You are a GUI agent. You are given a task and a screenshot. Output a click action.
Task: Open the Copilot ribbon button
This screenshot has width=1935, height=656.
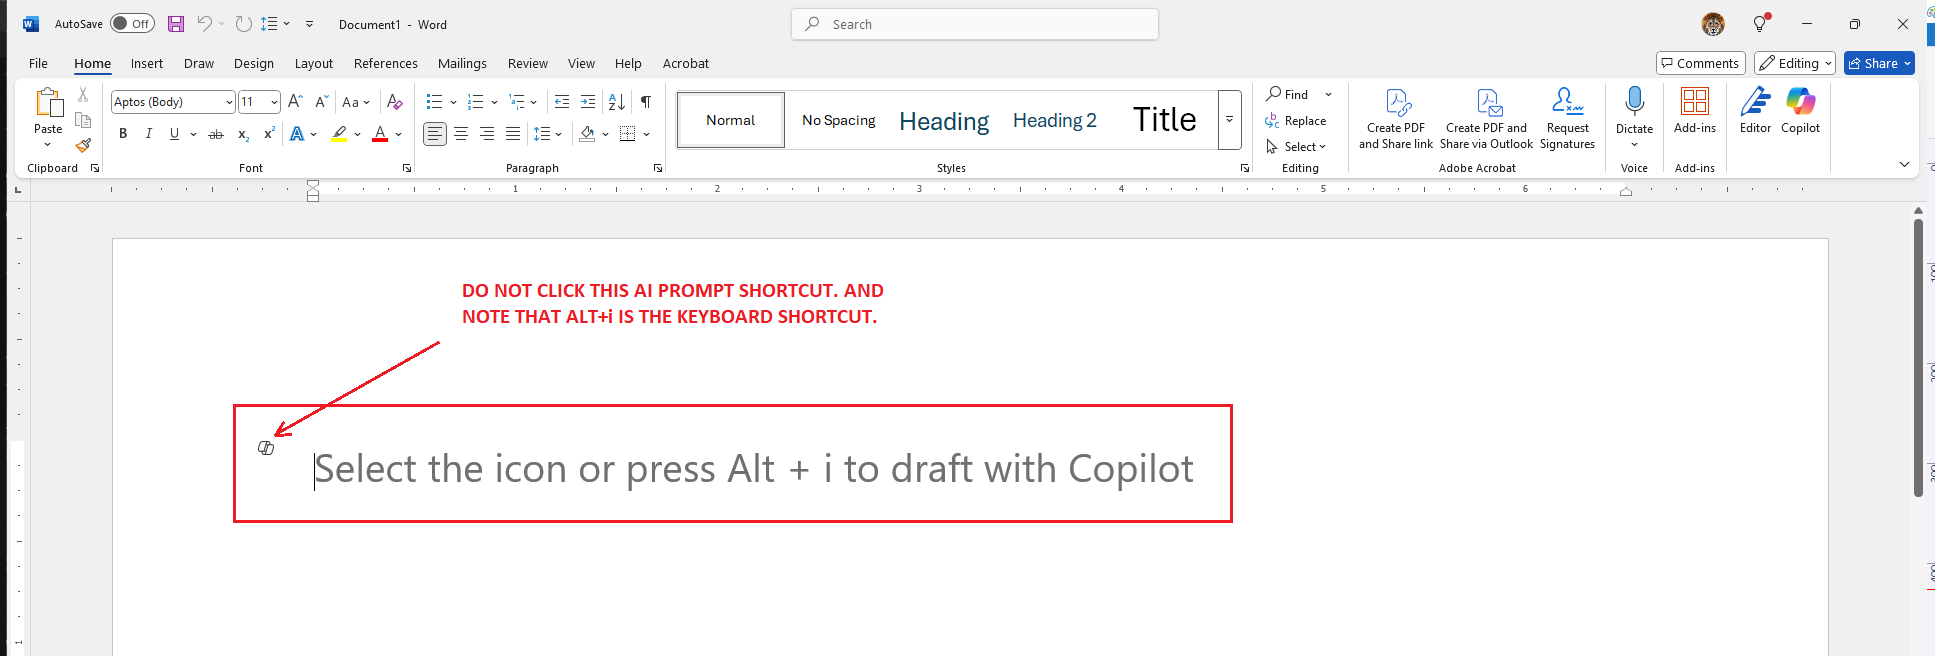click(x=1800, y=110)
